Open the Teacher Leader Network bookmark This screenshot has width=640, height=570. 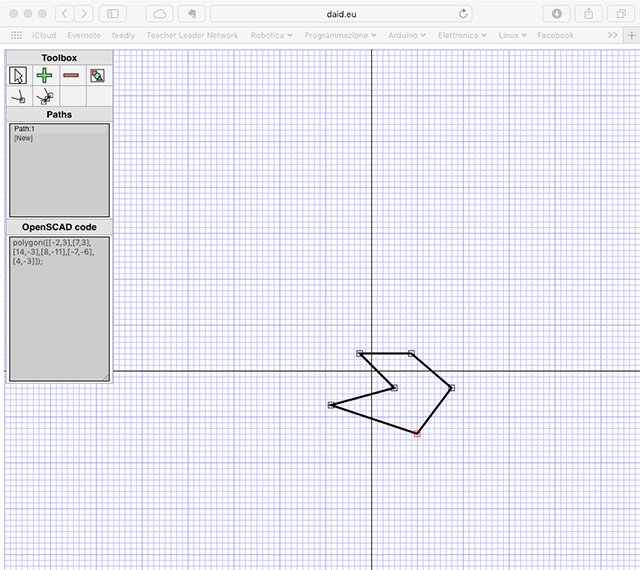point(192,35)
